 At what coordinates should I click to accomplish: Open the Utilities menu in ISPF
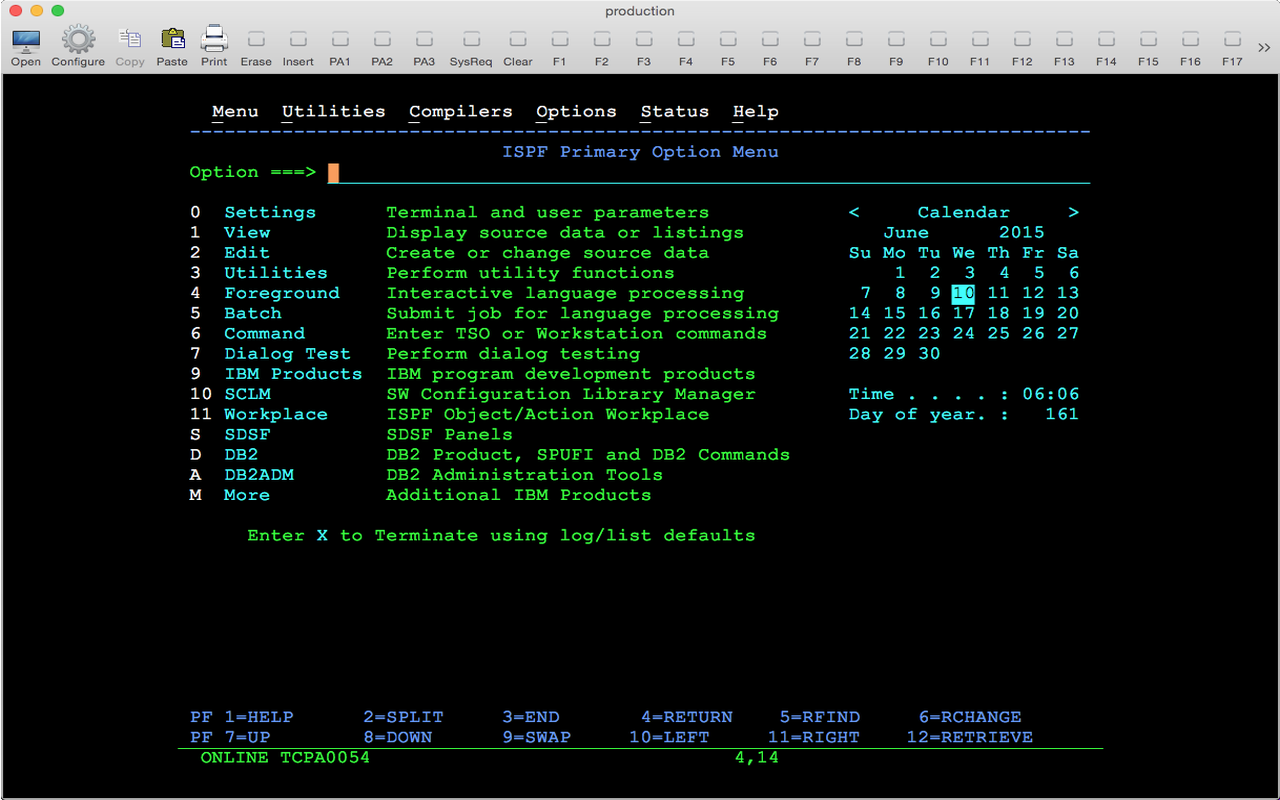(x=333, y=112)
